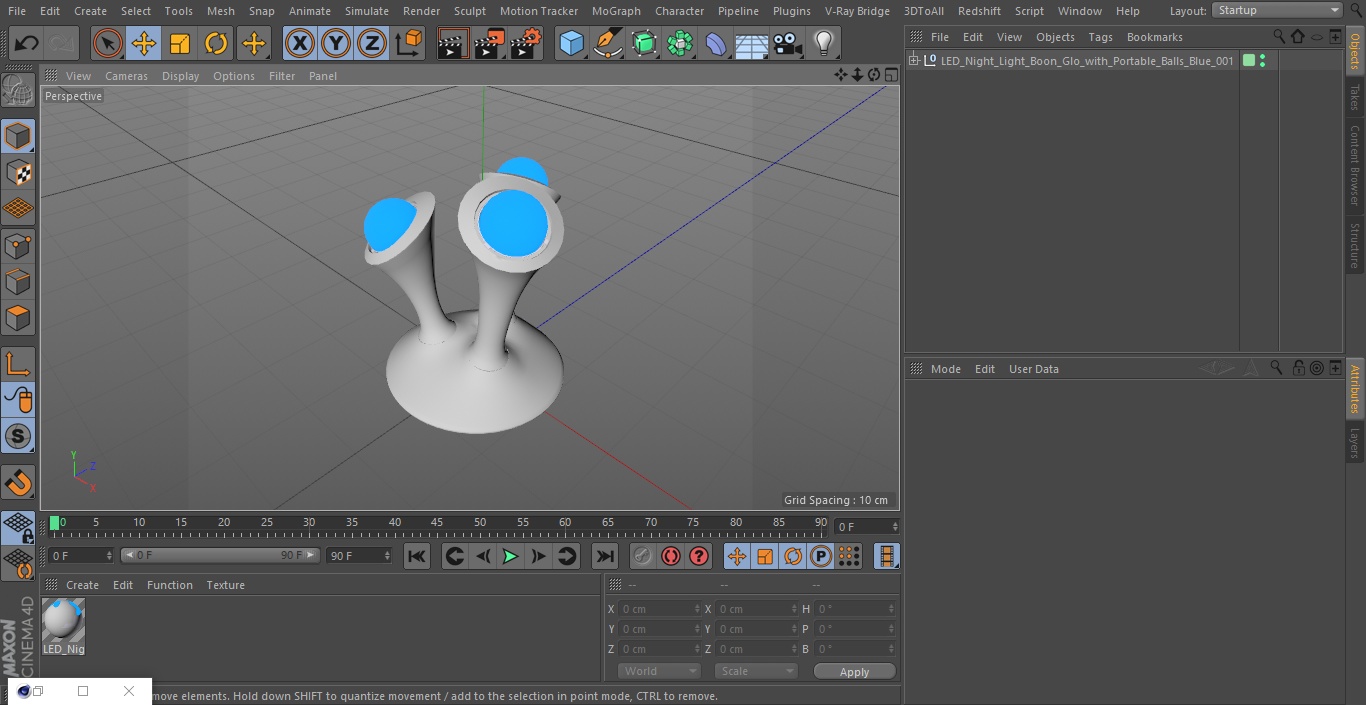Render the active view
Screen dimensions: 1366x705
(453, 44)
